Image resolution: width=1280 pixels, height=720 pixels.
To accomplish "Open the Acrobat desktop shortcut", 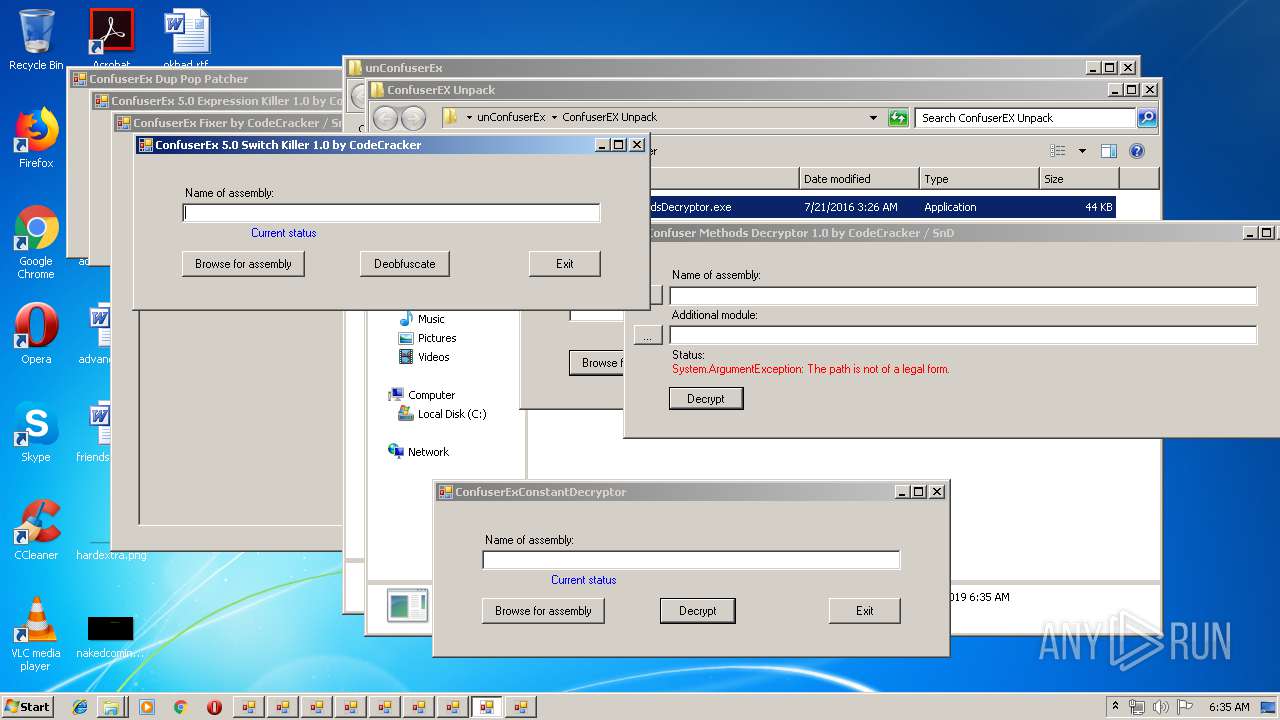I will (x=111, y=38).
